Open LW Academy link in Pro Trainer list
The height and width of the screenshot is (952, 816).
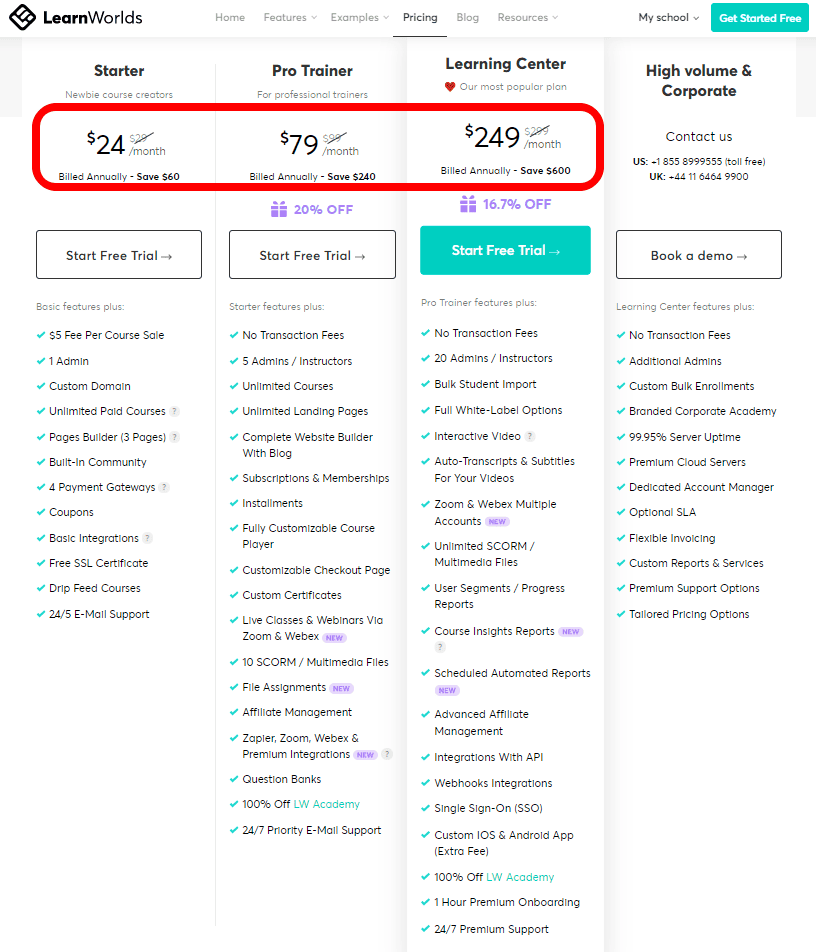(x=327, y=804)
